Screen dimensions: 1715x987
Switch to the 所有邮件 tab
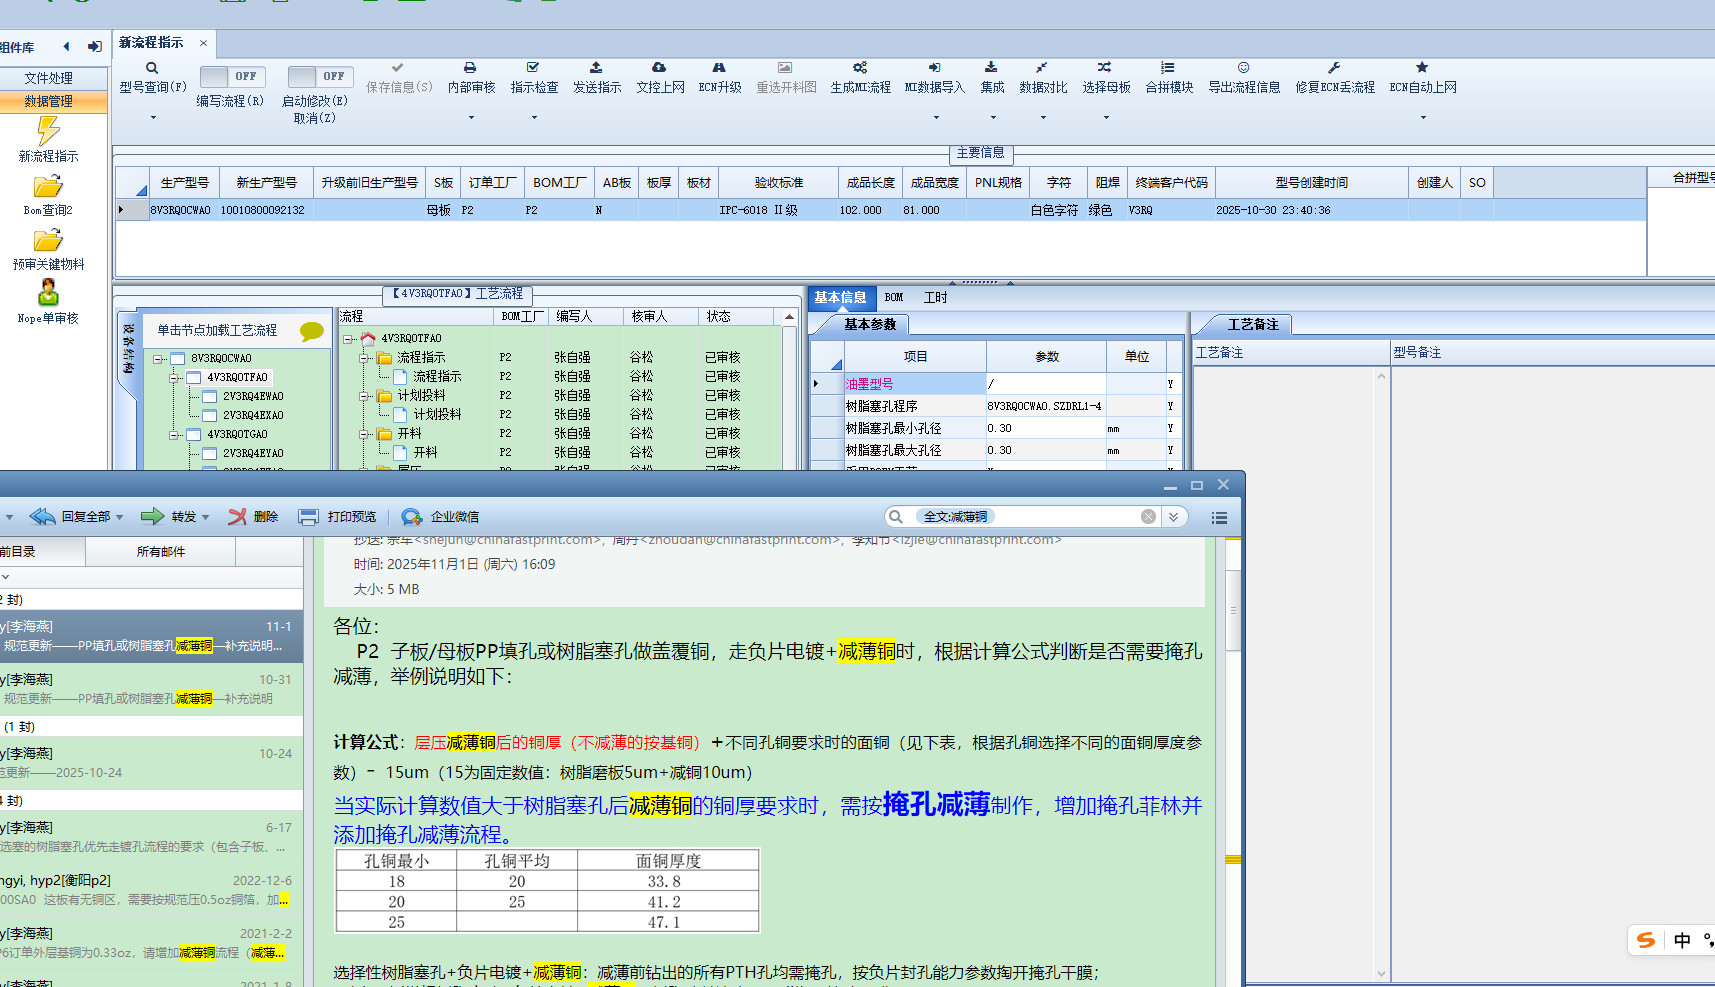(x=161, y=552)
